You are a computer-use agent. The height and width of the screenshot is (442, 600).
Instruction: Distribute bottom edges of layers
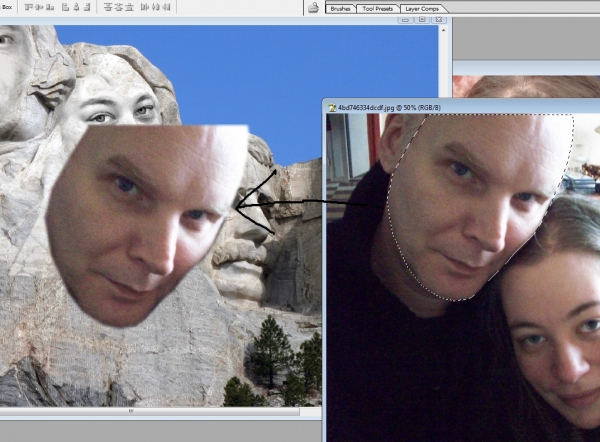point(130,7)
